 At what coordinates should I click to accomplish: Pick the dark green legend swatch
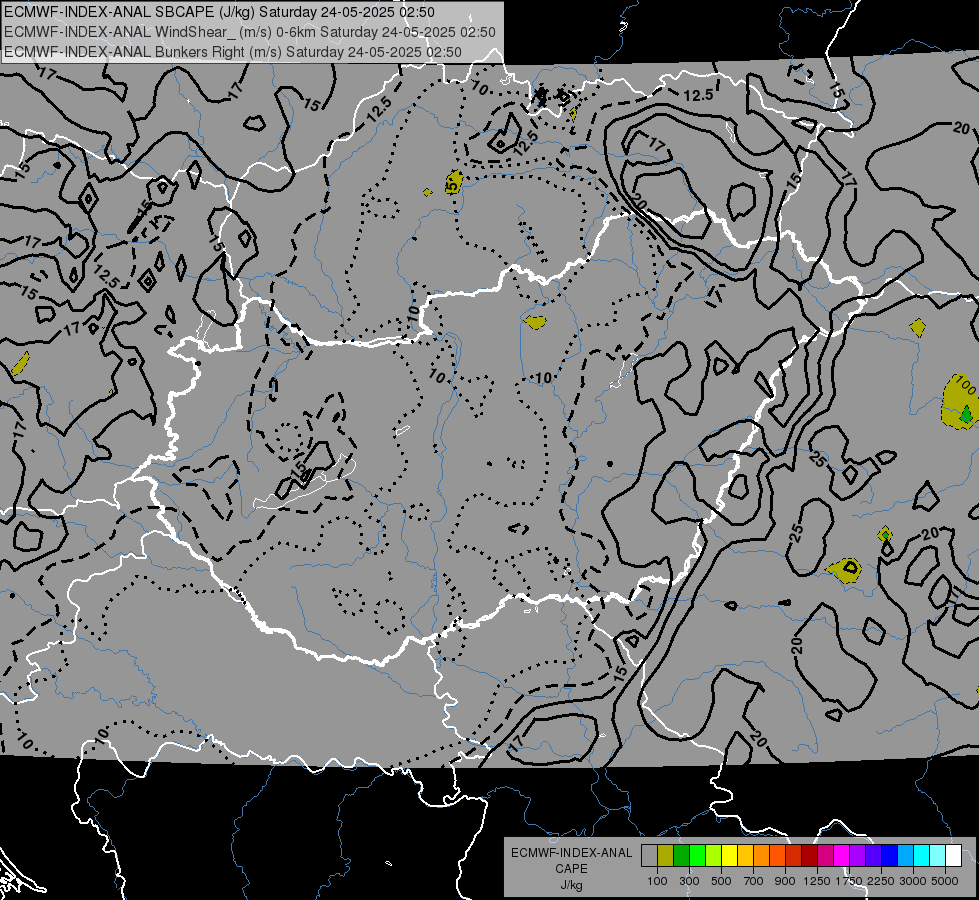click(x=682, y=856)
